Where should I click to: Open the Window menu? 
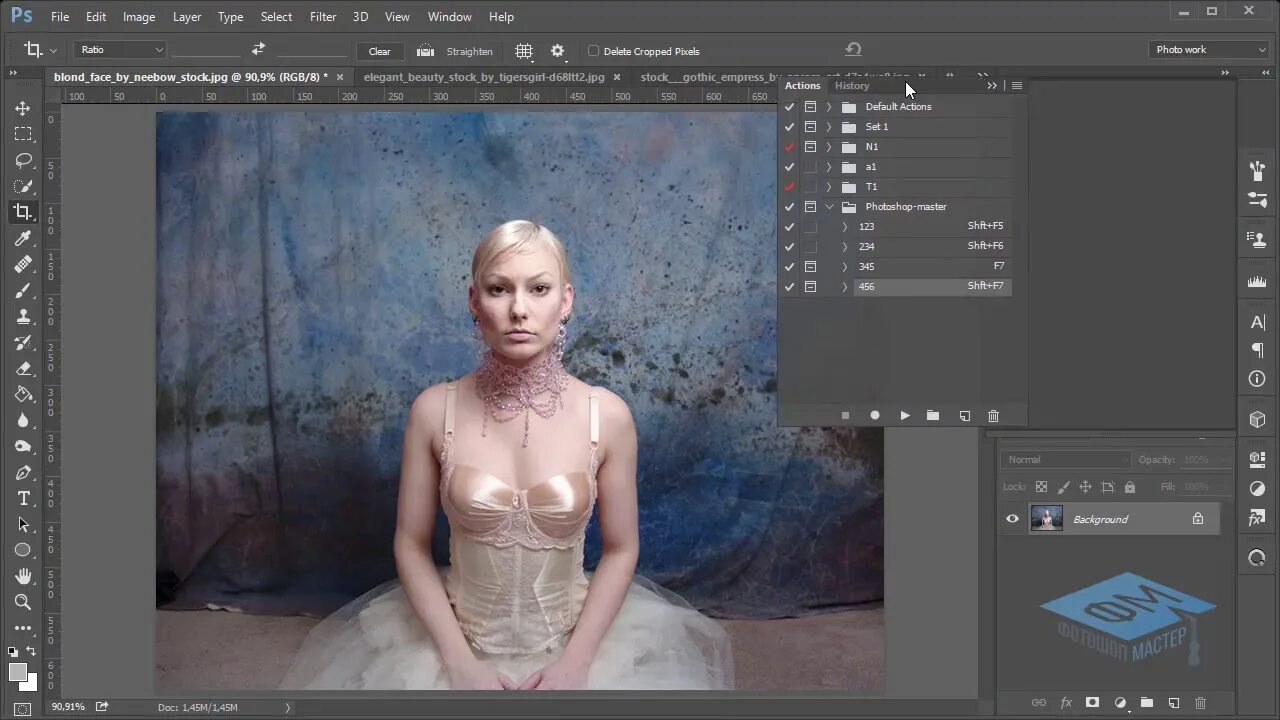pyautogui.click(x=450, y=17)
